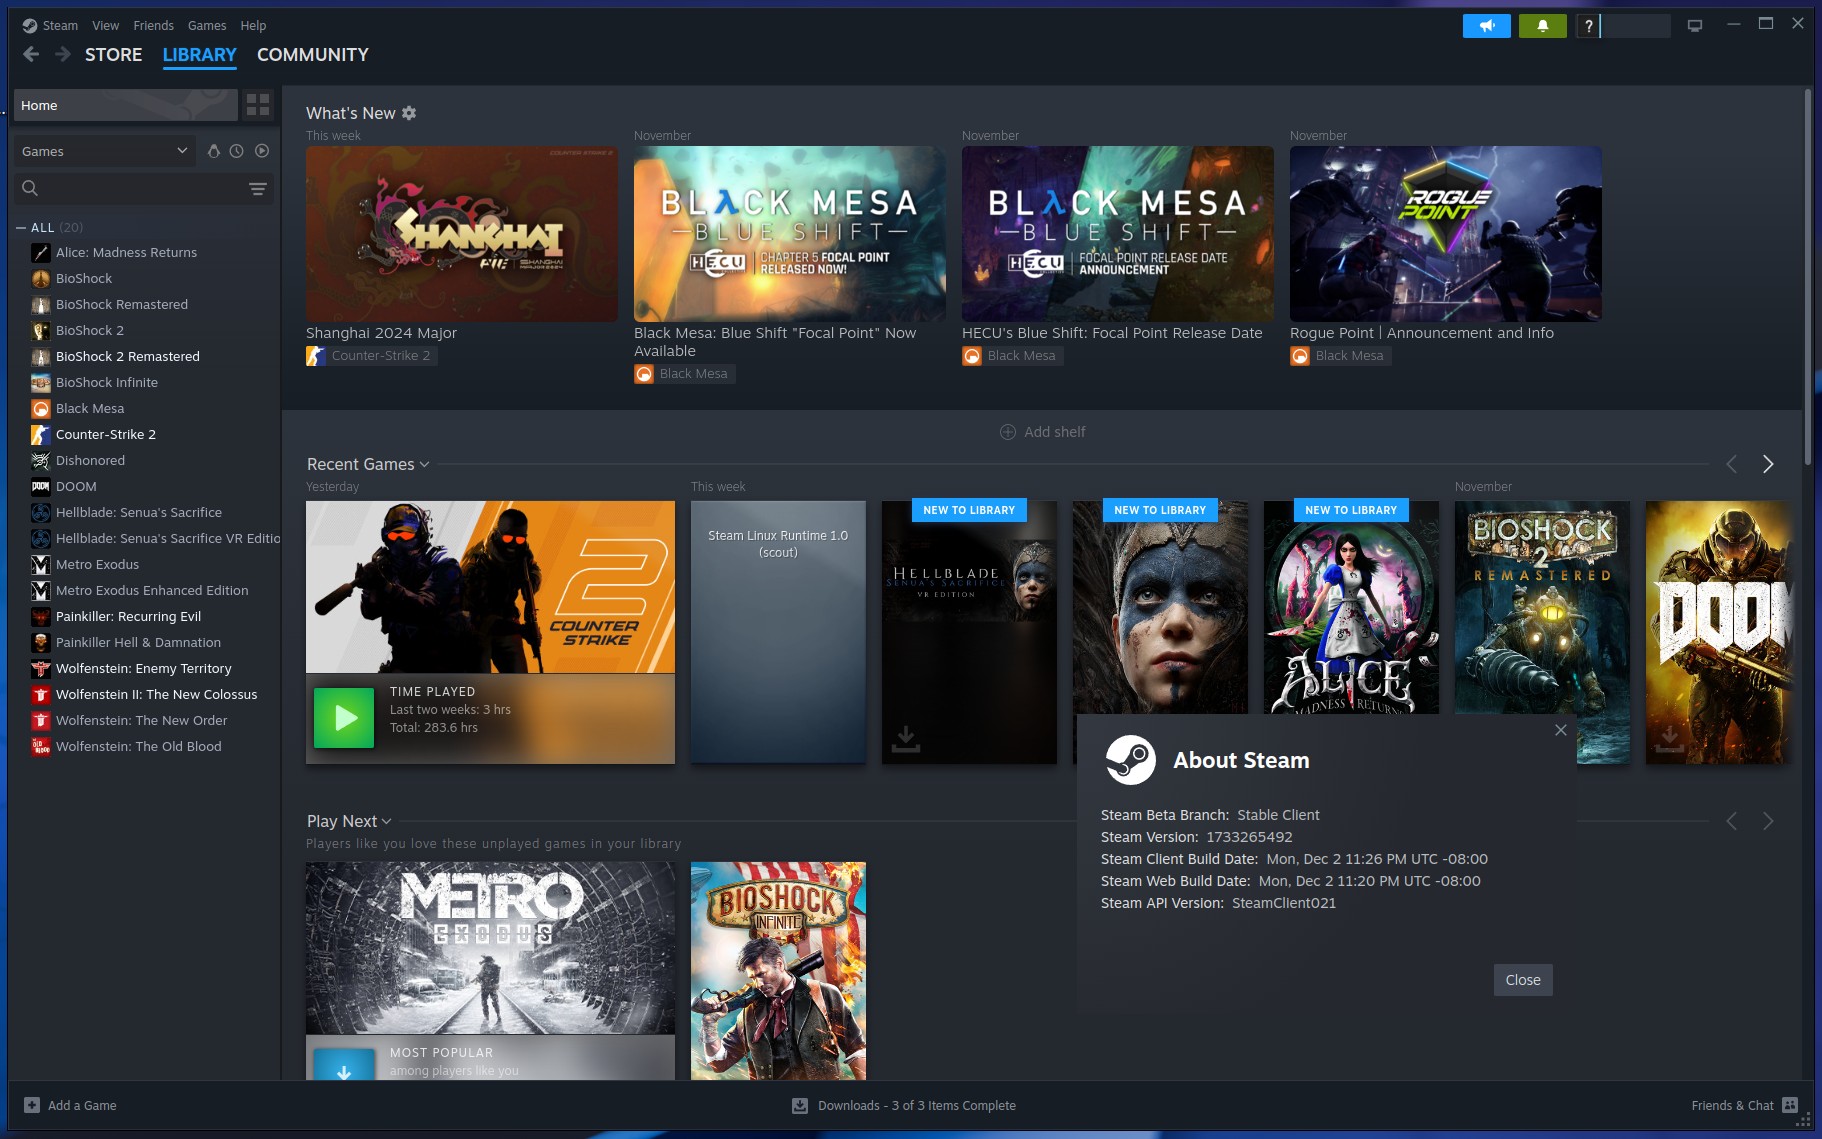Select the LIBRARY tab
The width and height of the screenshot is (1822, 1139).
click(199, 55)
